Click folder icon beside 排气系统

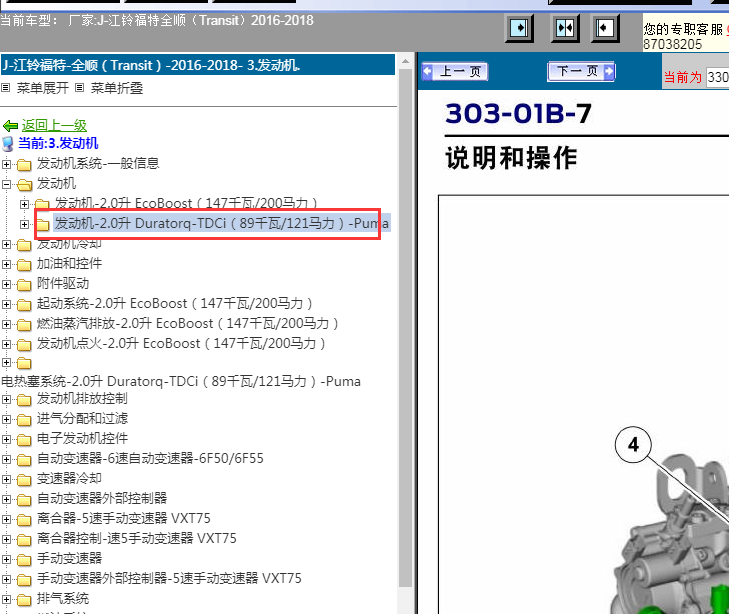click(24, 600)
